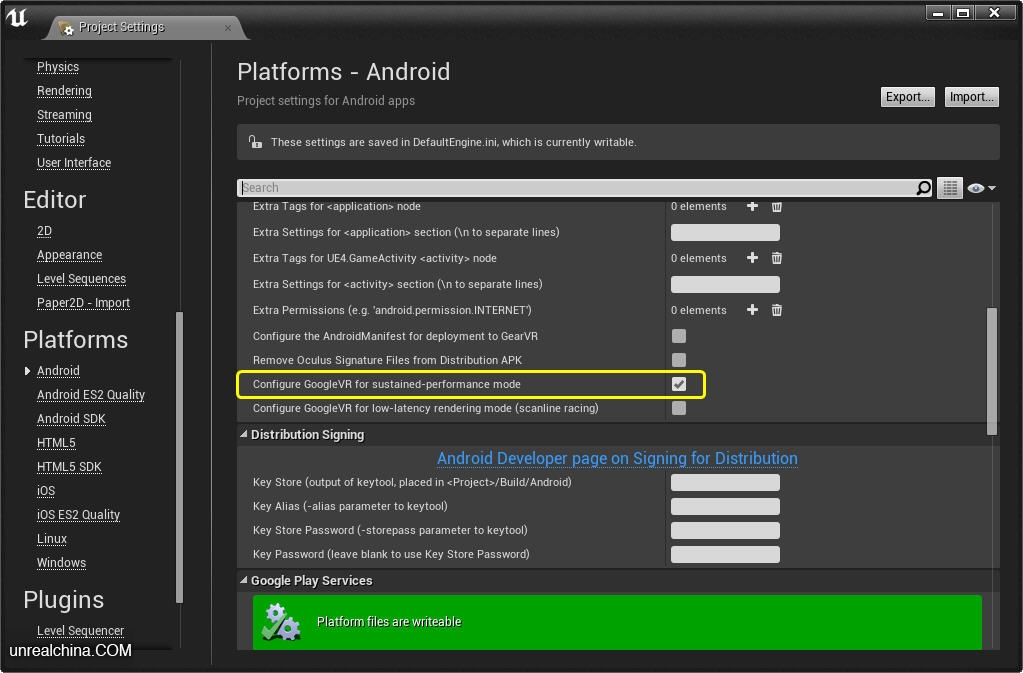Click the Key Alias input field
This screenshot has height=673, width=1023.
pyautogui.click(x=725, y=506)
